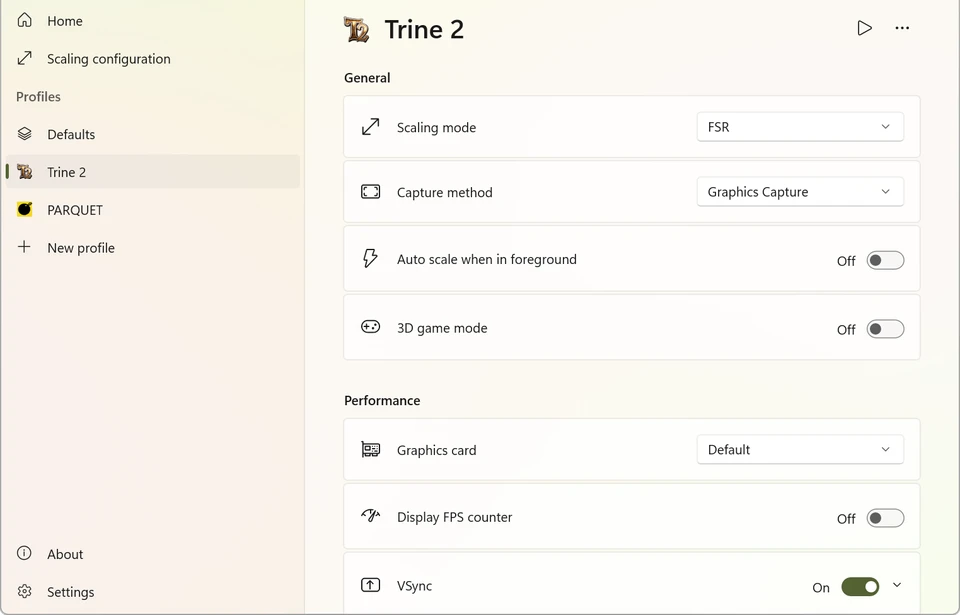Toggle Display FPS counter on
Screen dimensions: 960x615
[885, 518]
